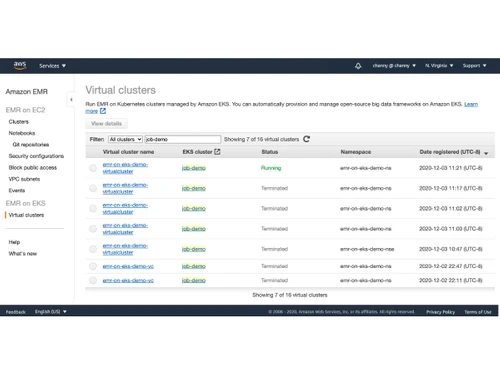Open VPC subnets in the sidebar

click(x=24, y=179)
